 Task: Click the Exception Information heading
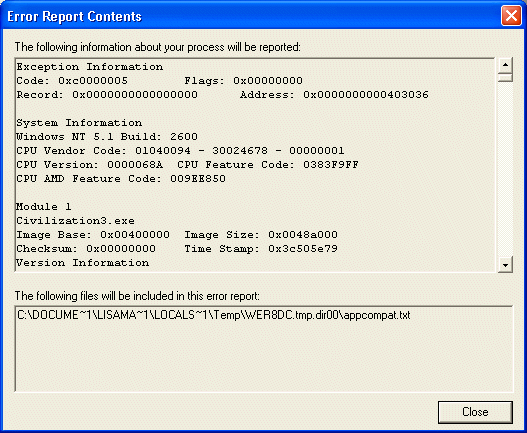pyautogui.click(x=90, y=67)
